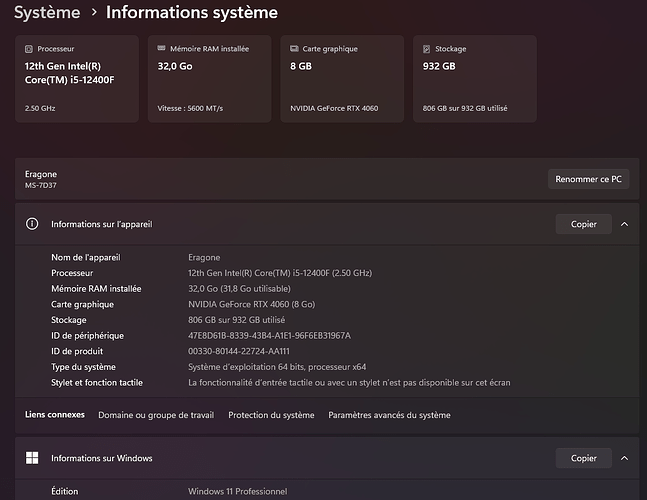Open Domaine ou groupe de travail link
The image size is (647, 500).
tap(156, 415)
